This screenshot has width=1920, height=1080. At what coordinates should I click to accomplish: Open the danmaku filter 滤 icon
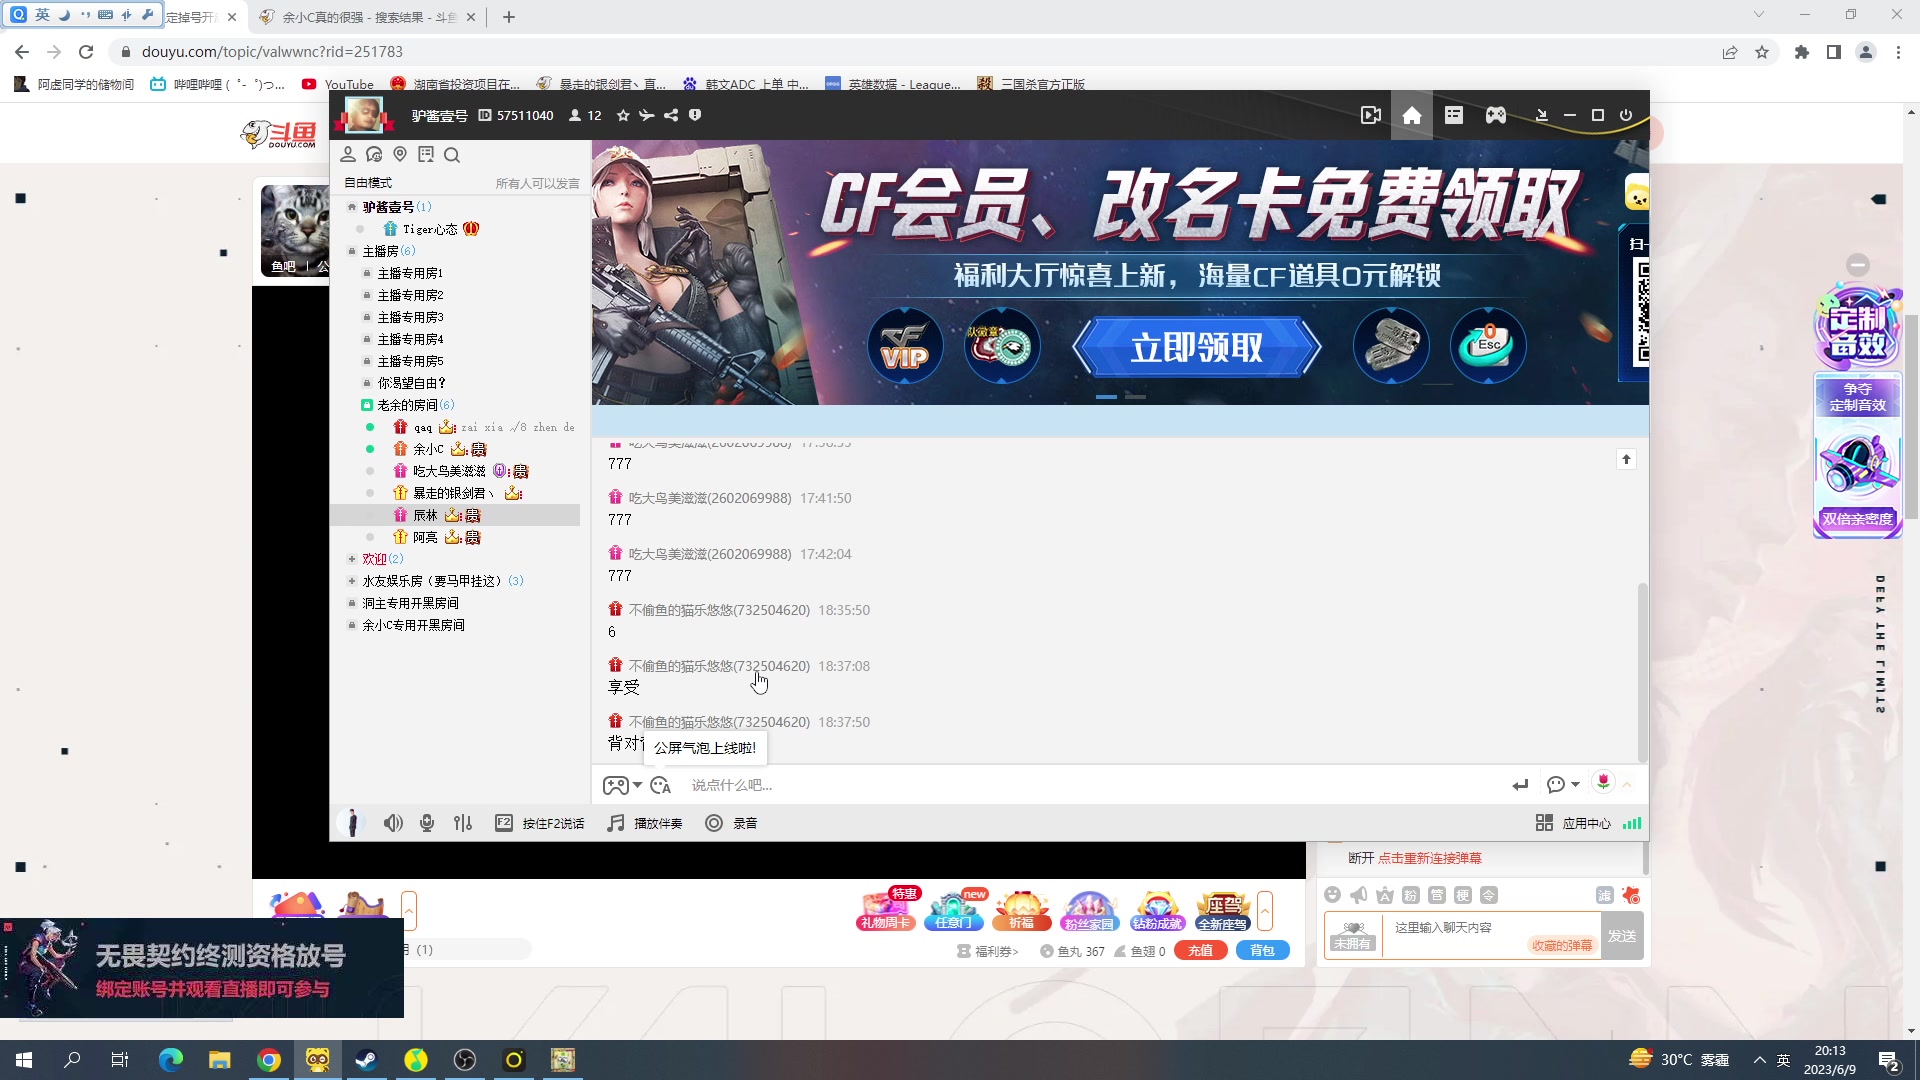click(1603, 896)
